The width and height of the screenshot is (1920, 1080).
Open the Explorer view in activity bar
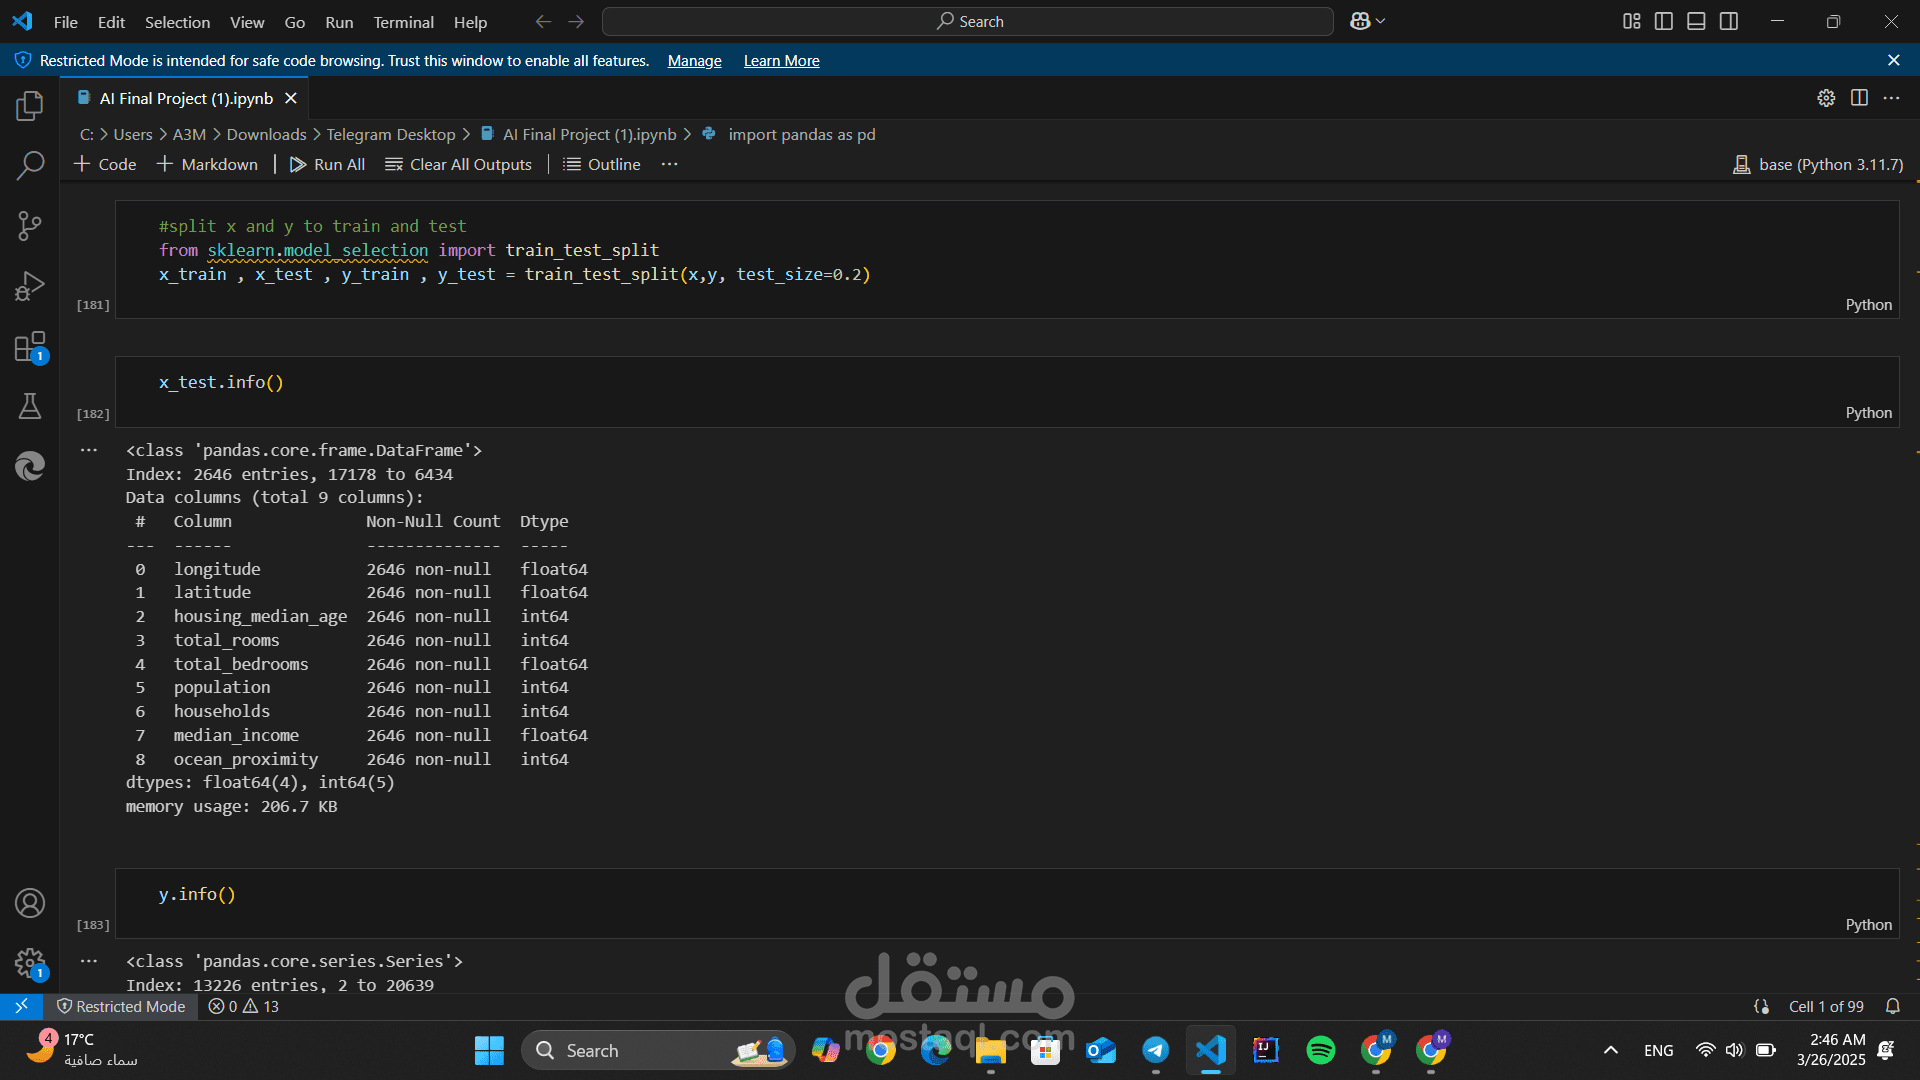[x=30, y=106]
